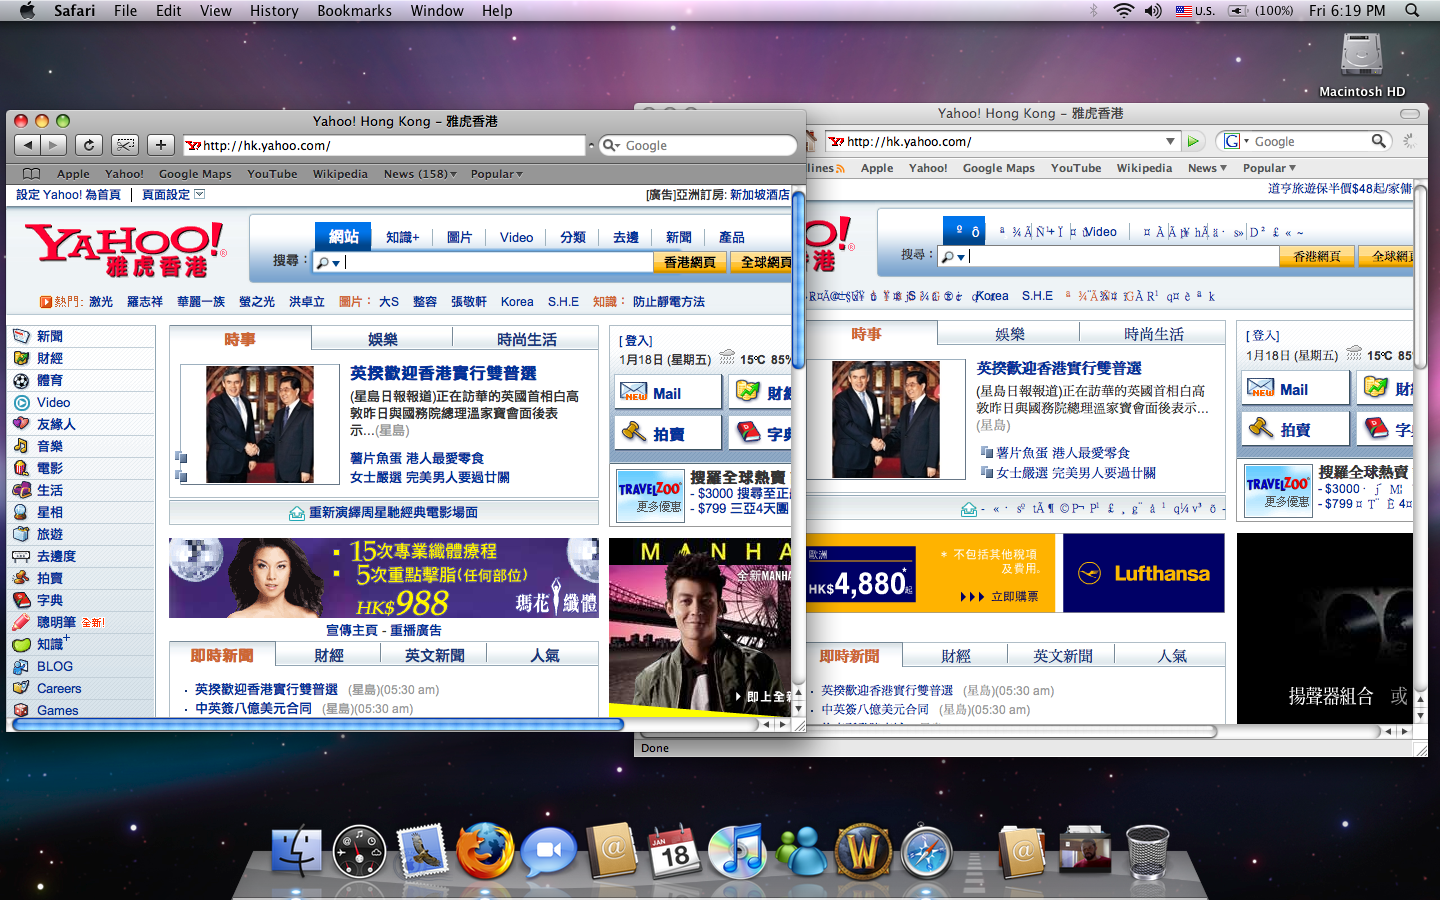Viewport: 1440px width, 900px height.
Task: Click front window horizontal scrollbar
Action: pos(318,724)
